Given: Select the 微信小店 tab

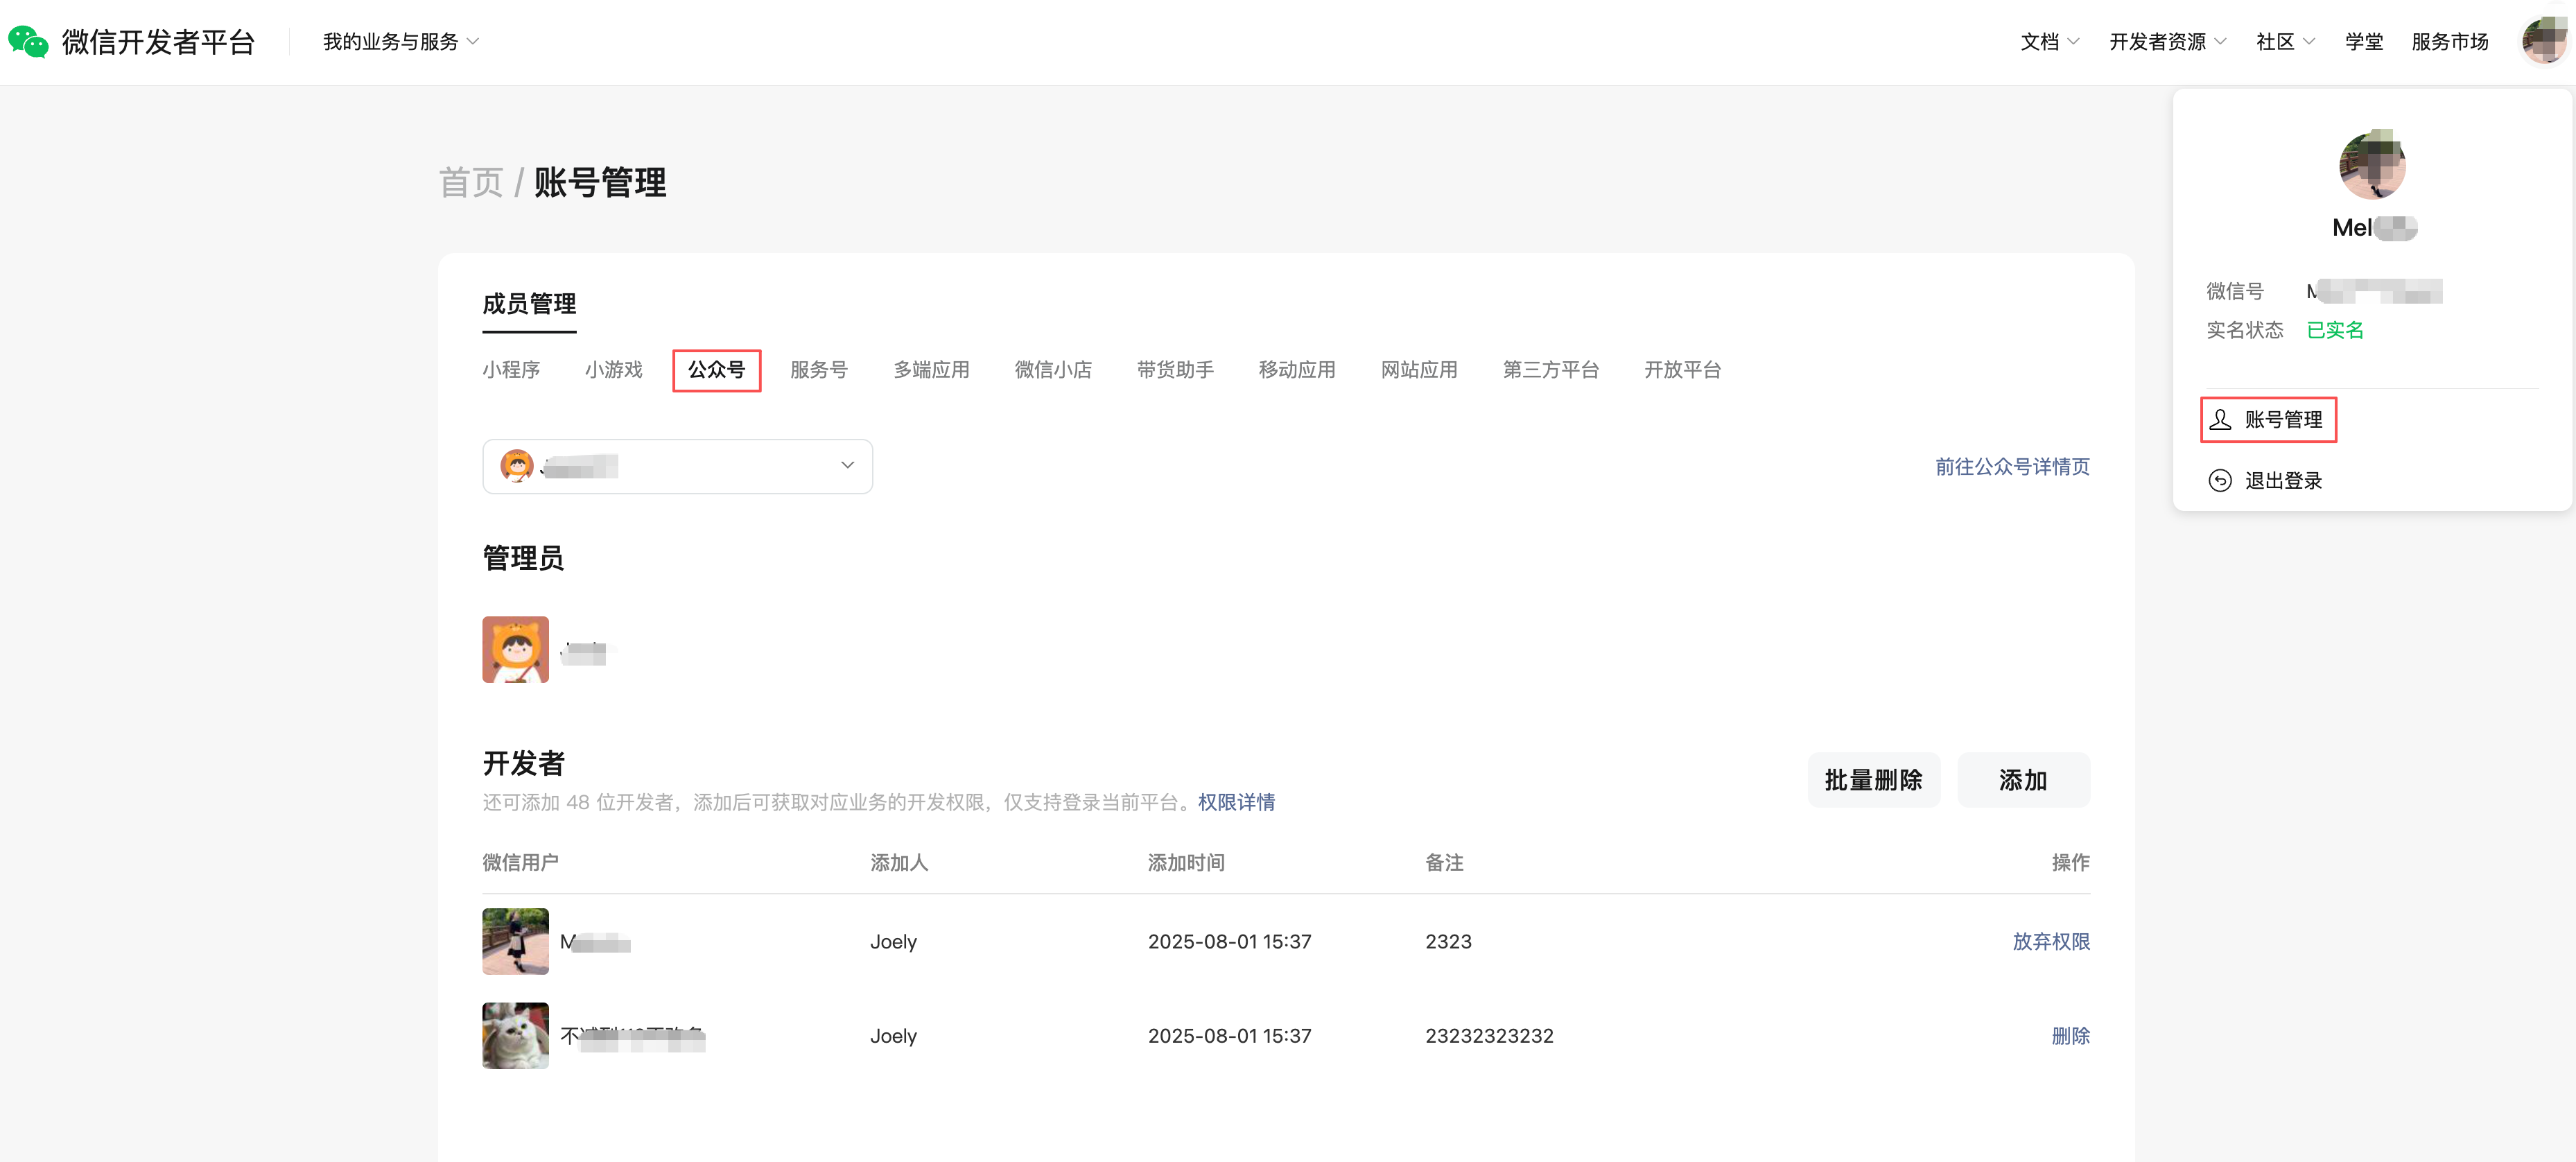Looking at the screenshot, I should pyautogui.click(x=1052, y=370).
